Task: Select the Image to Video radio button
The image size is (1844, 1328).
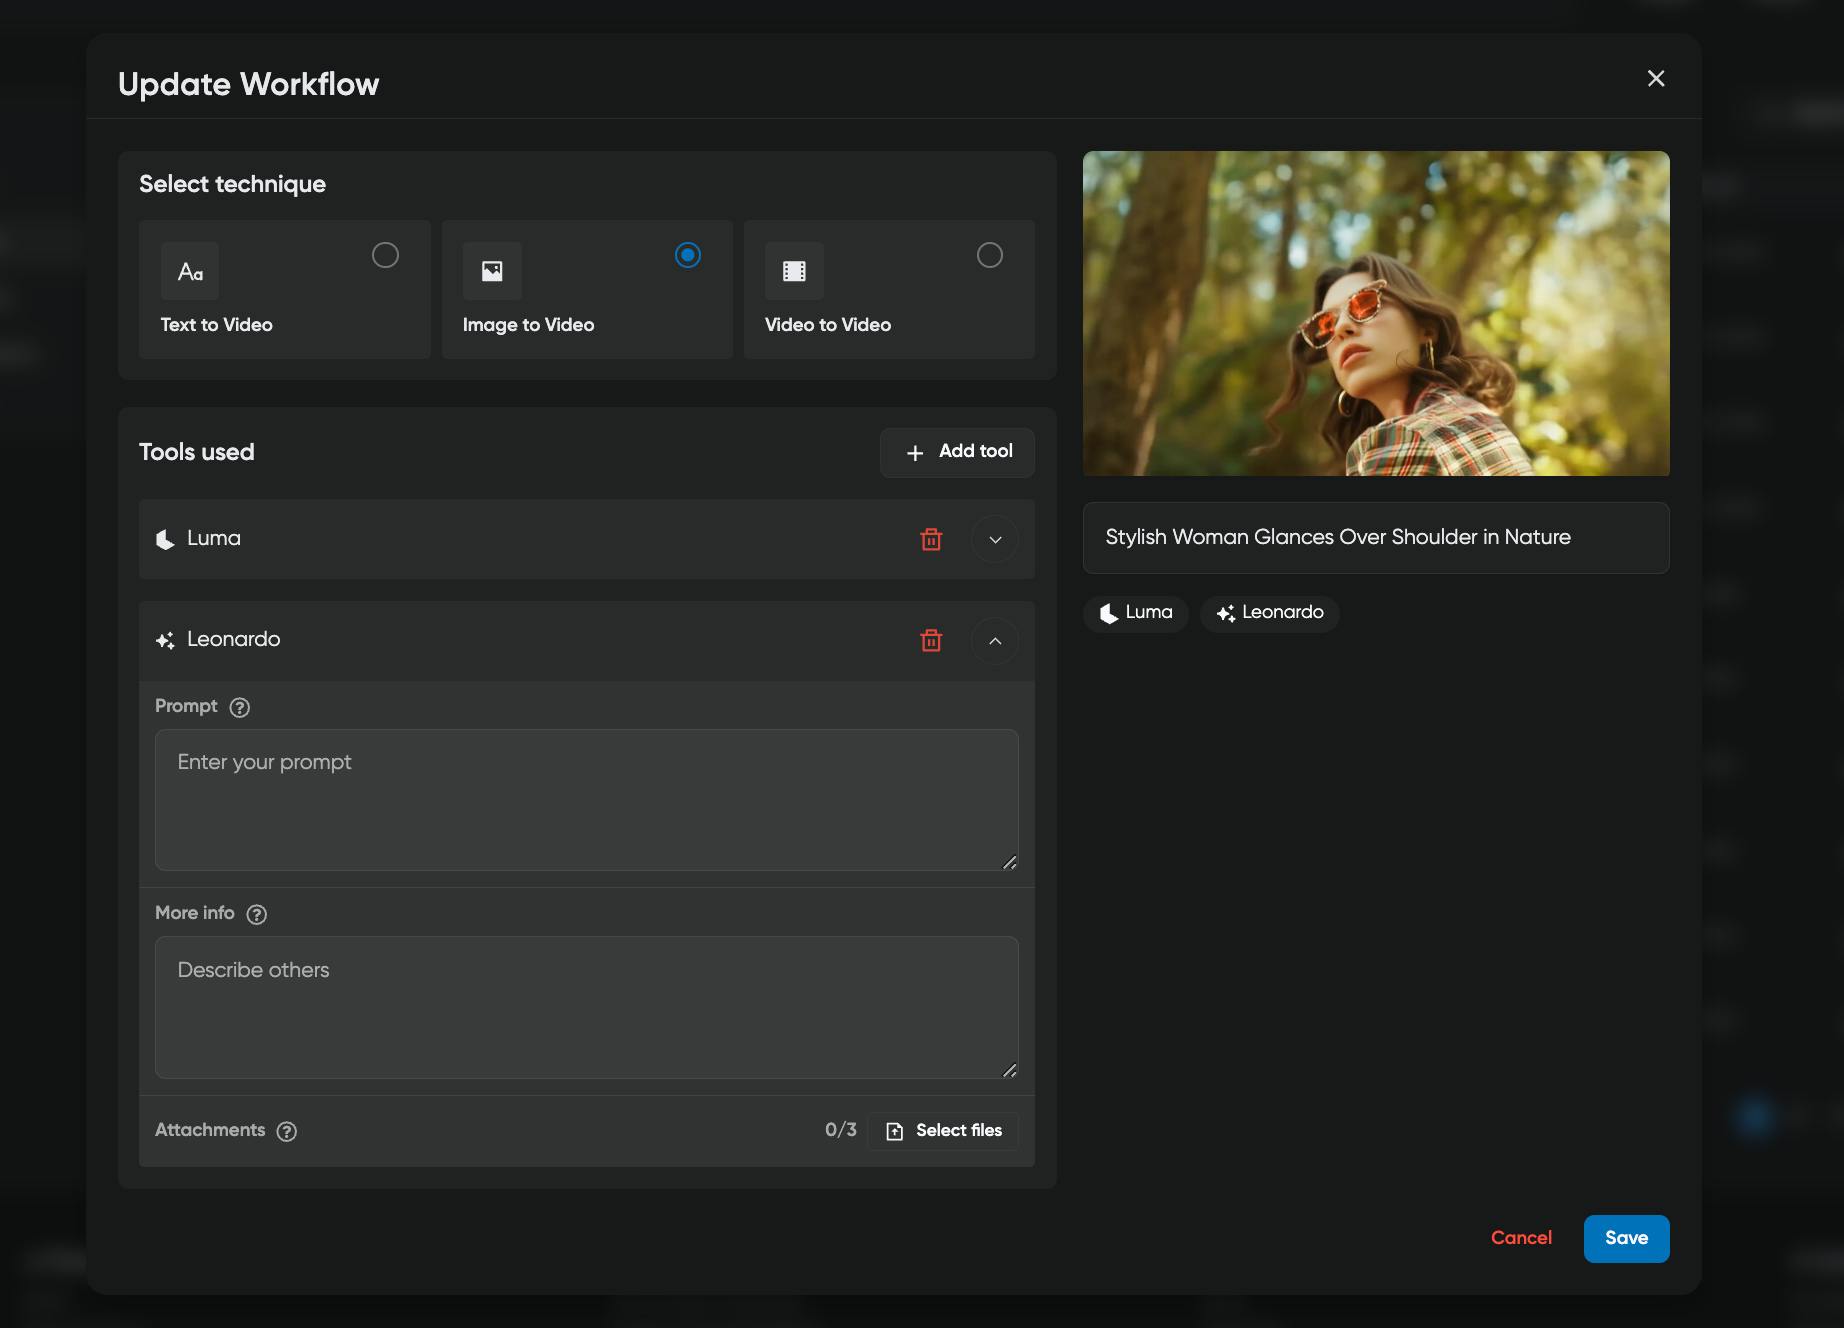Action: click(688, 255)
